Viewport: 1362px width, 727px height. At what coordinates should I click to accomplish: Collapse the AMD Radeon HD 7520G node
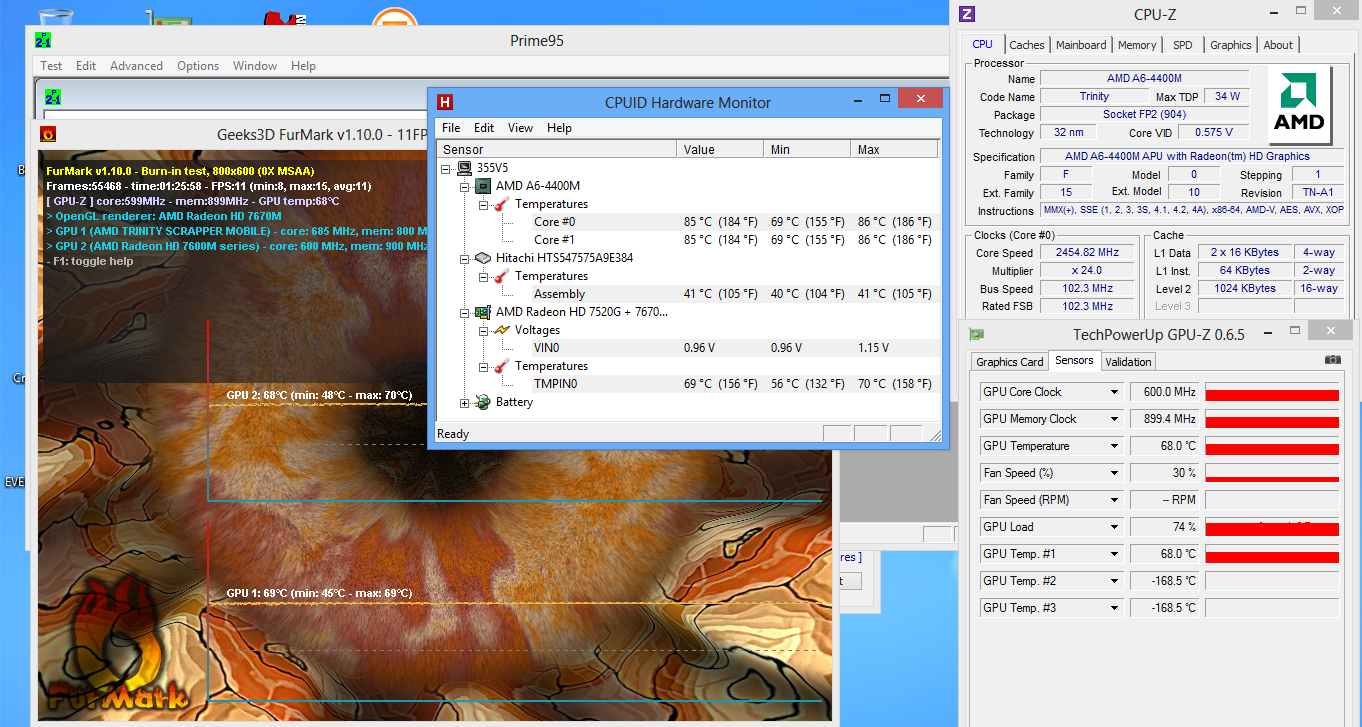(x=464, y=312)
